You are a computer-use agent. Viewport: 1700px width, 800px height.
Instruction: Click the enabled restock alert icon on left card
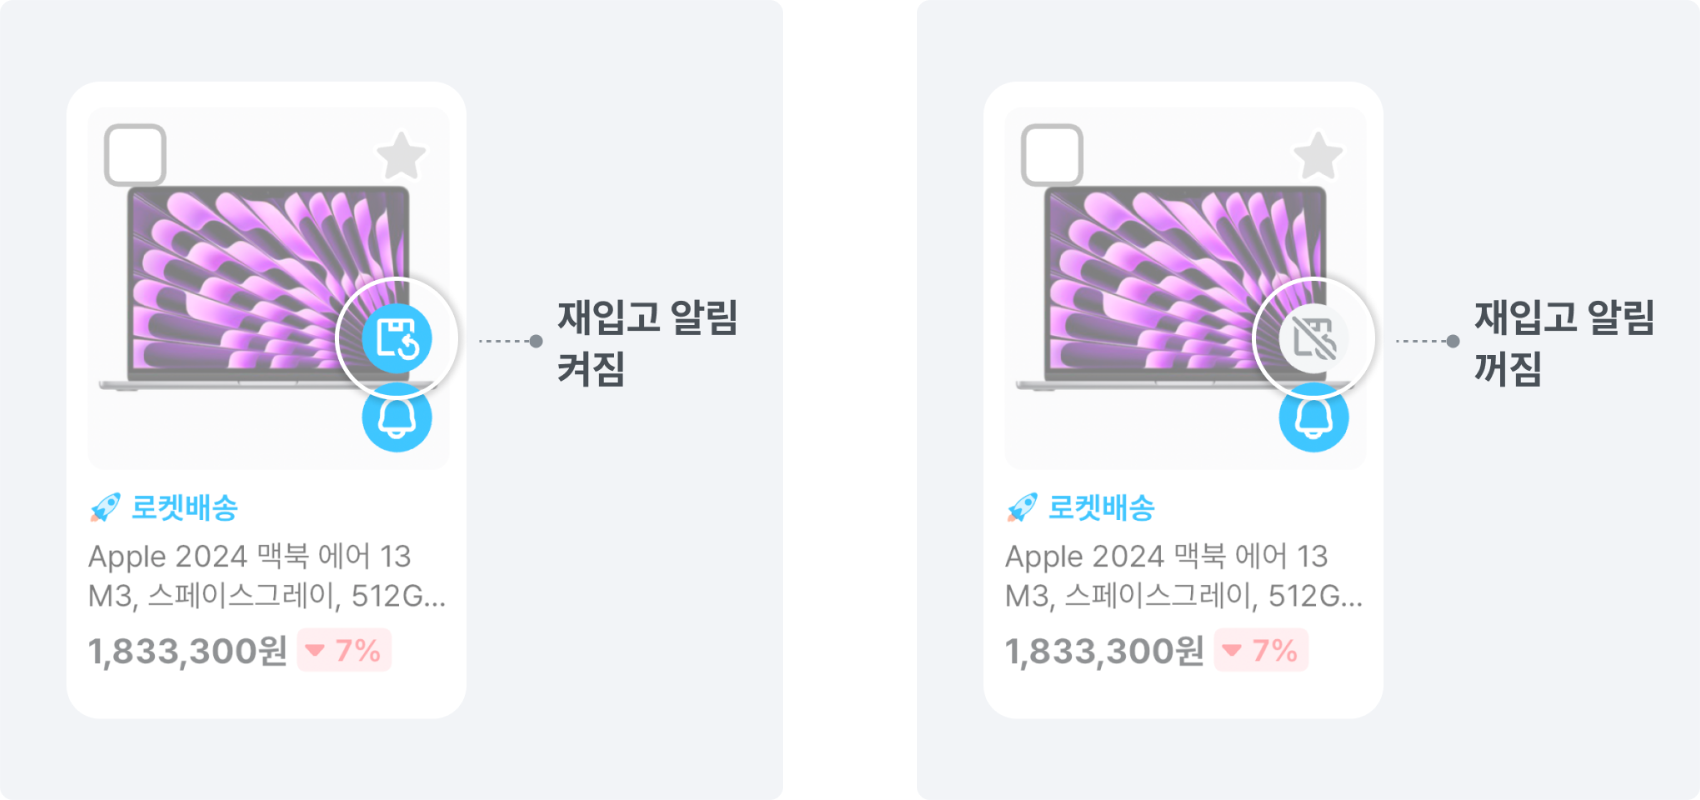[x=397, y=339]
